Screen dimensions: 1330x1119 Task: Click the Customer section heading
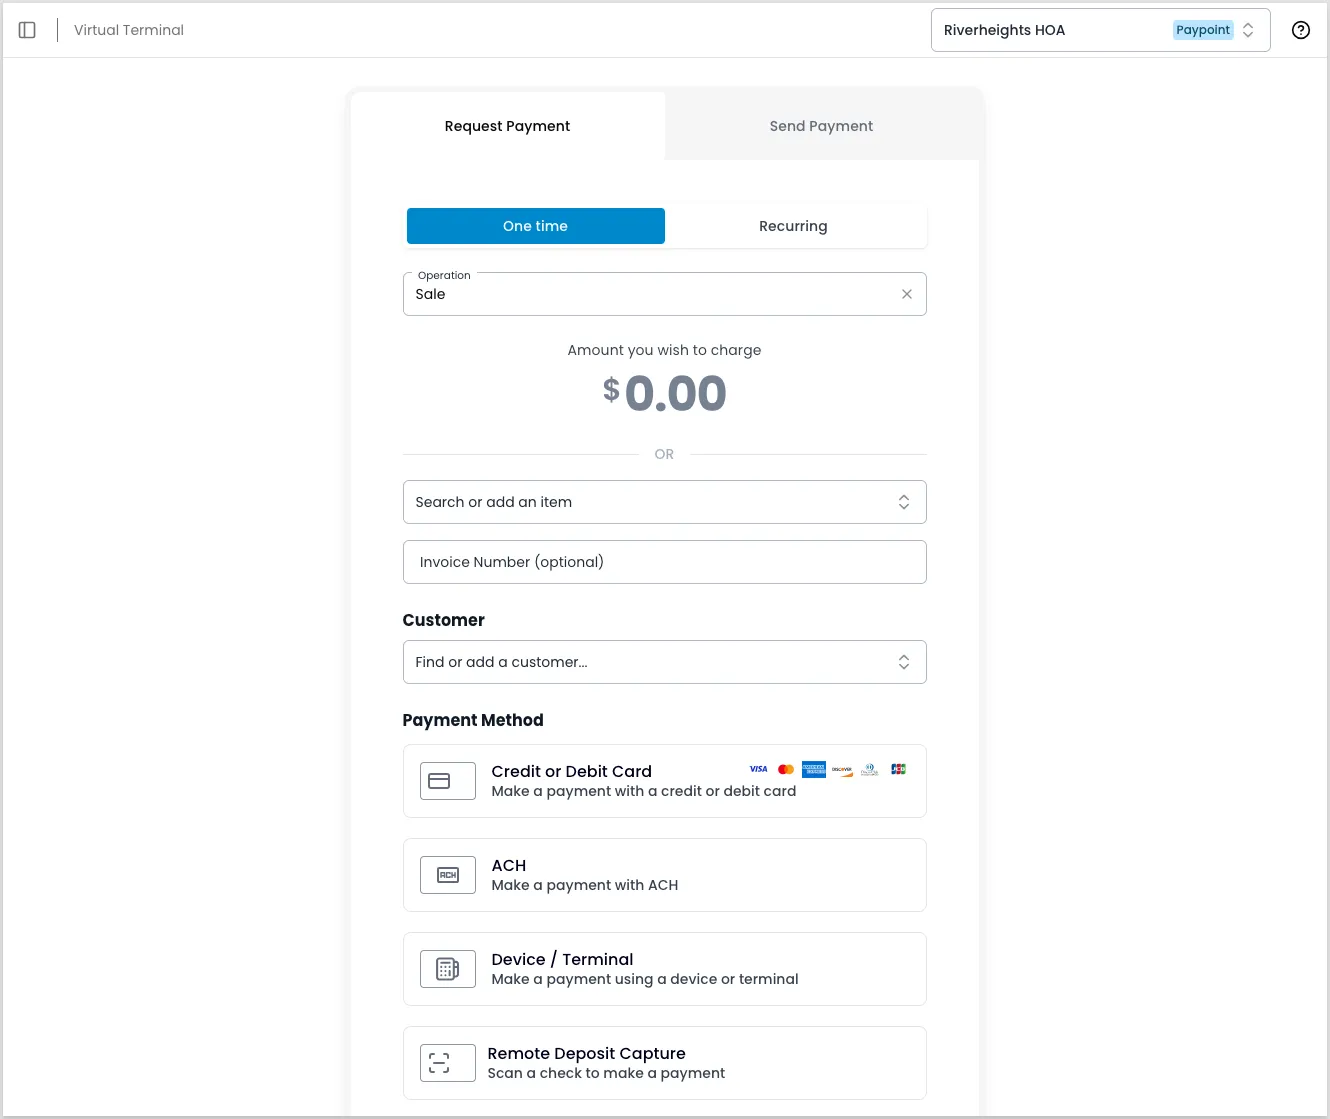pyautogui.click(x=444, y=620)
